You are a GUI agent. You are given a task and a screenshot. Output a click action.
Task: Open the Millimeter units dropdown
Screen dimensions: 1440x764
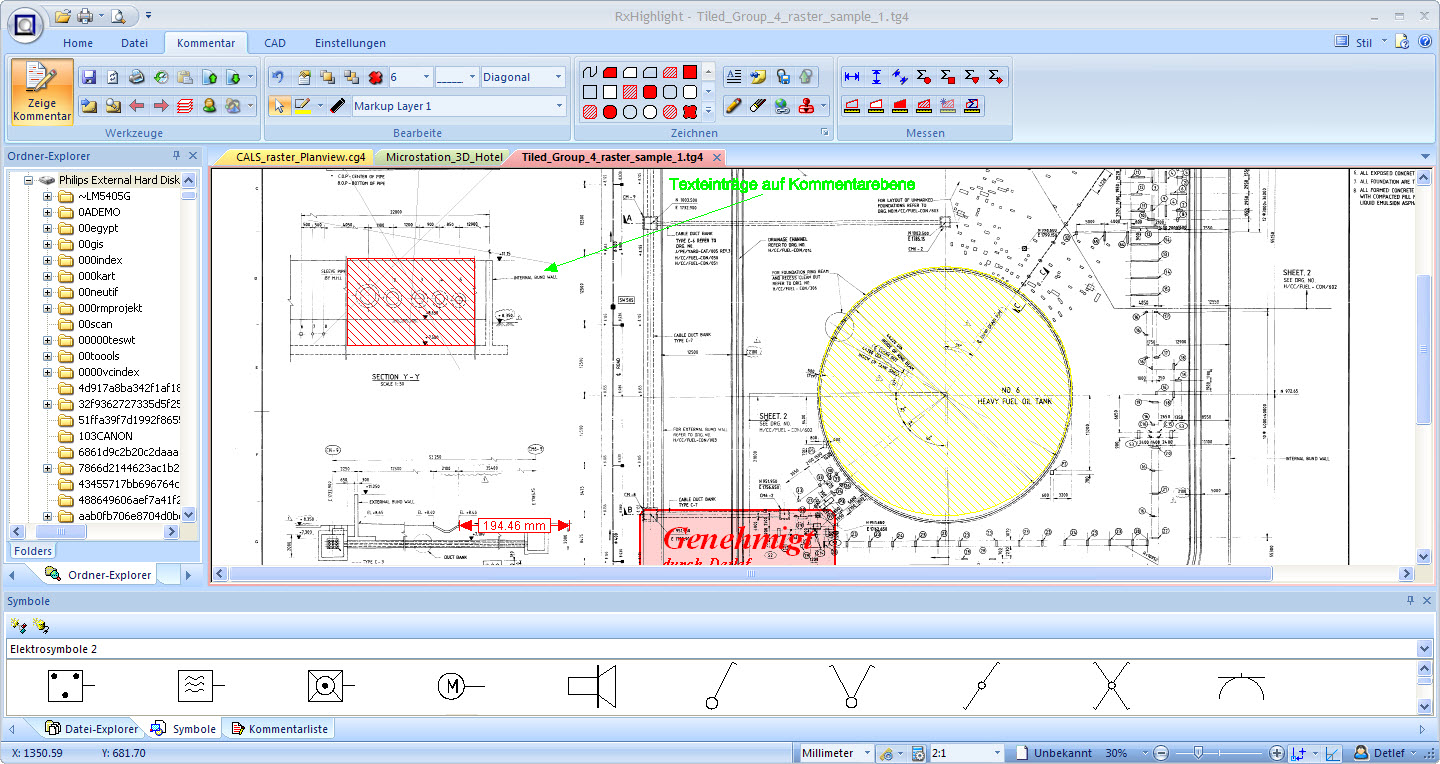[863, 753]
